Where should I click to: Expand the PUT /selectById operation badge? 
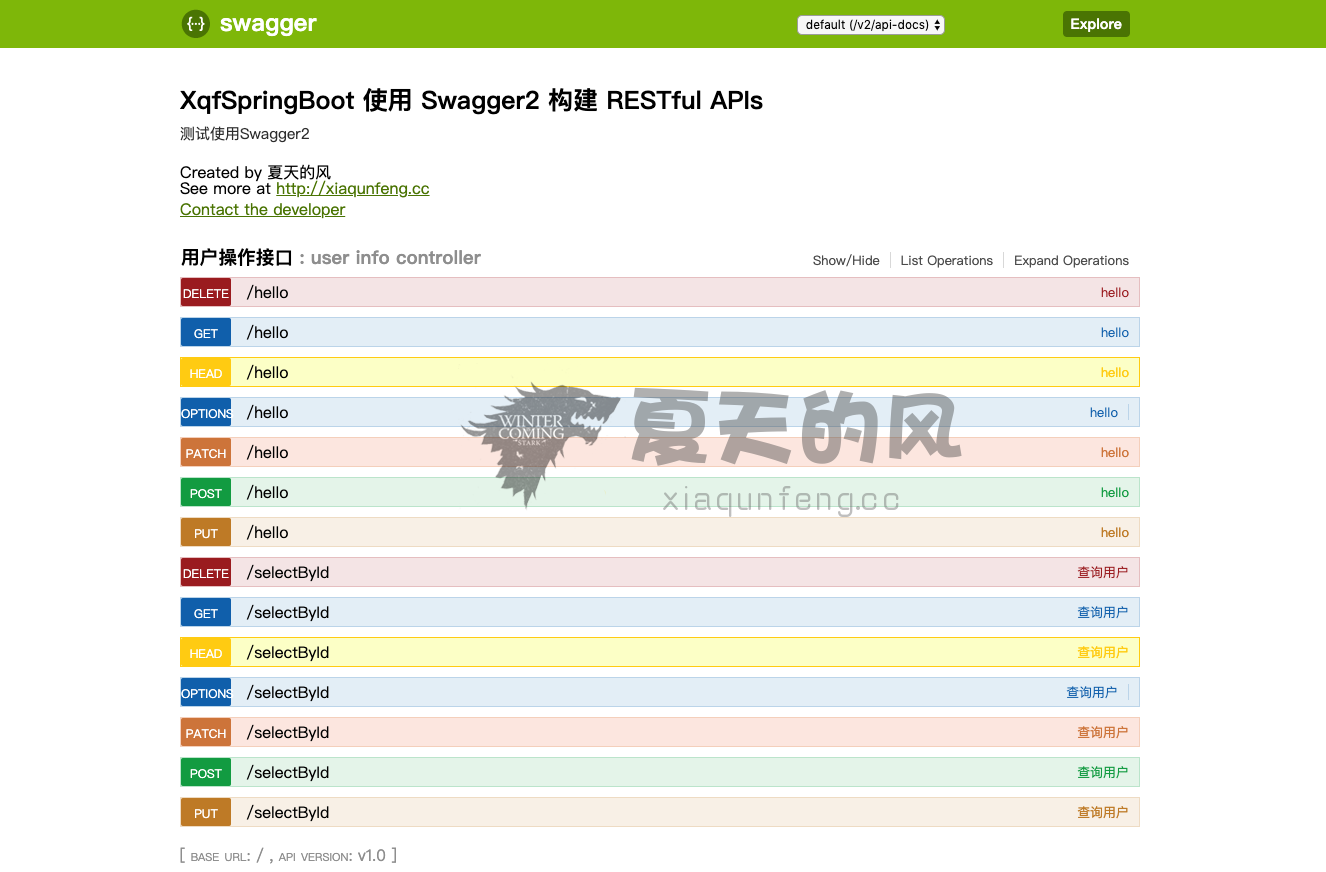pyautogui.click(x=206, y=813)
